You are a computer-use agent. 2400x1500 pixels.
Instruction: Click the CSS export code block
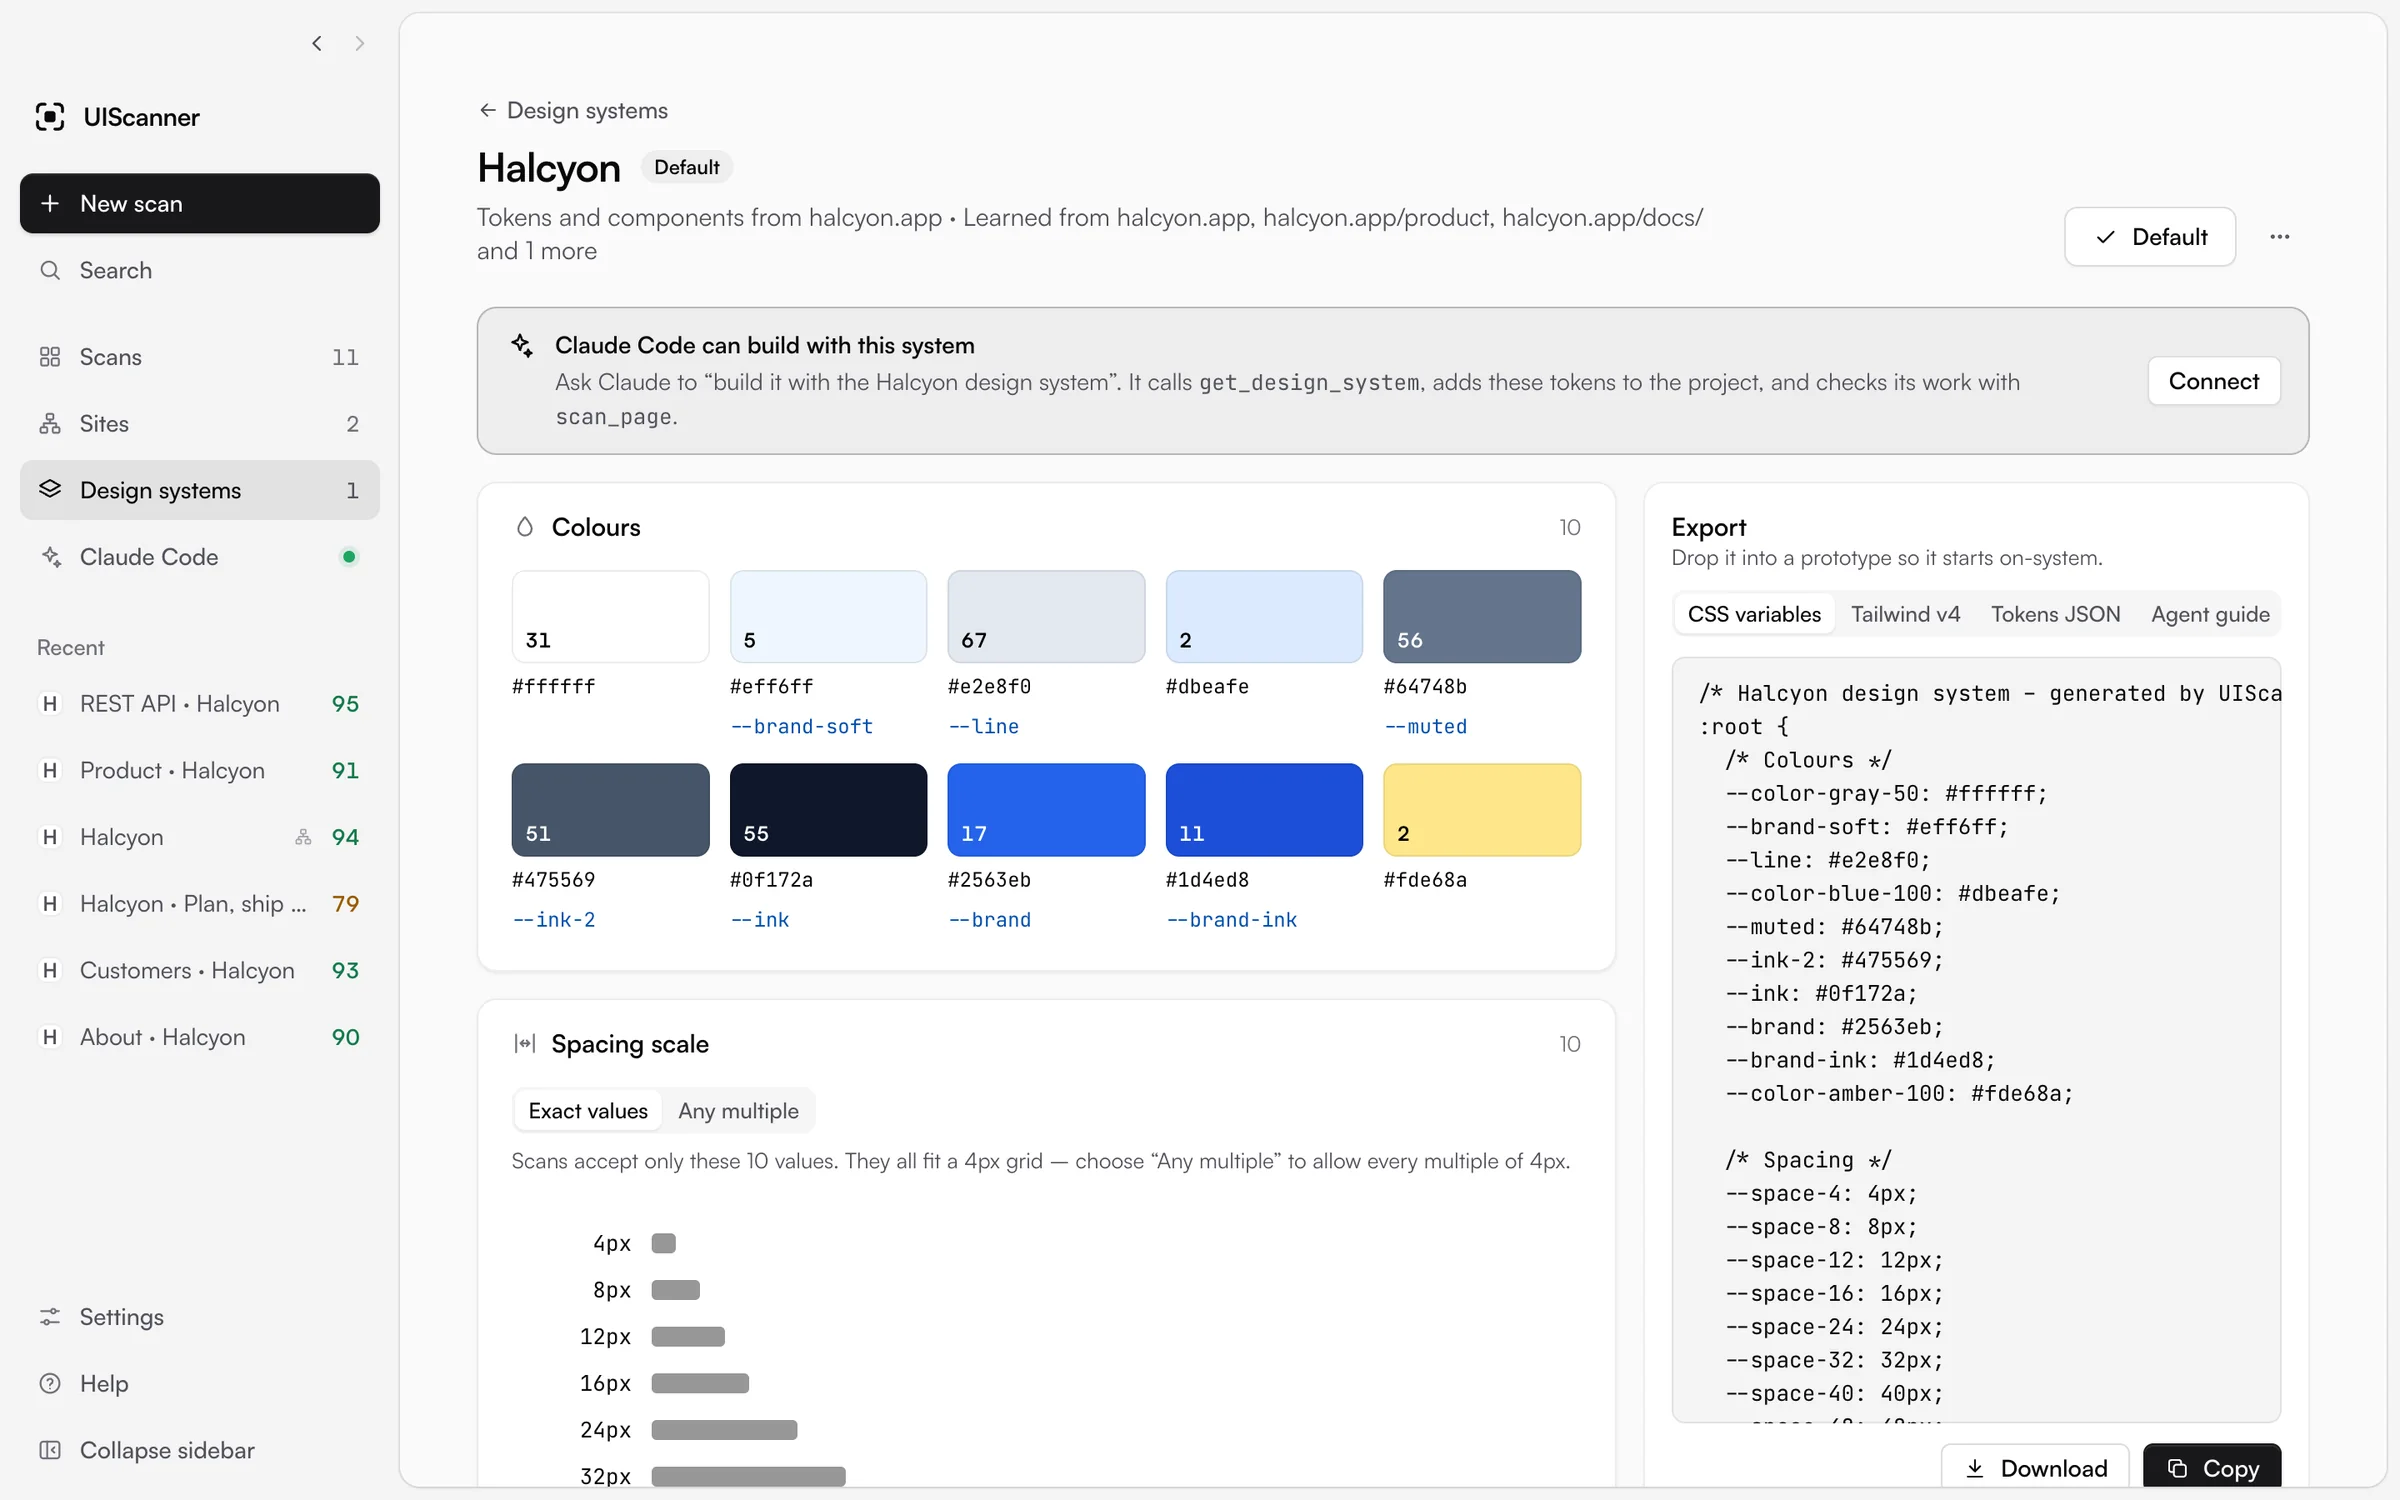[x=1976, y=1040]
